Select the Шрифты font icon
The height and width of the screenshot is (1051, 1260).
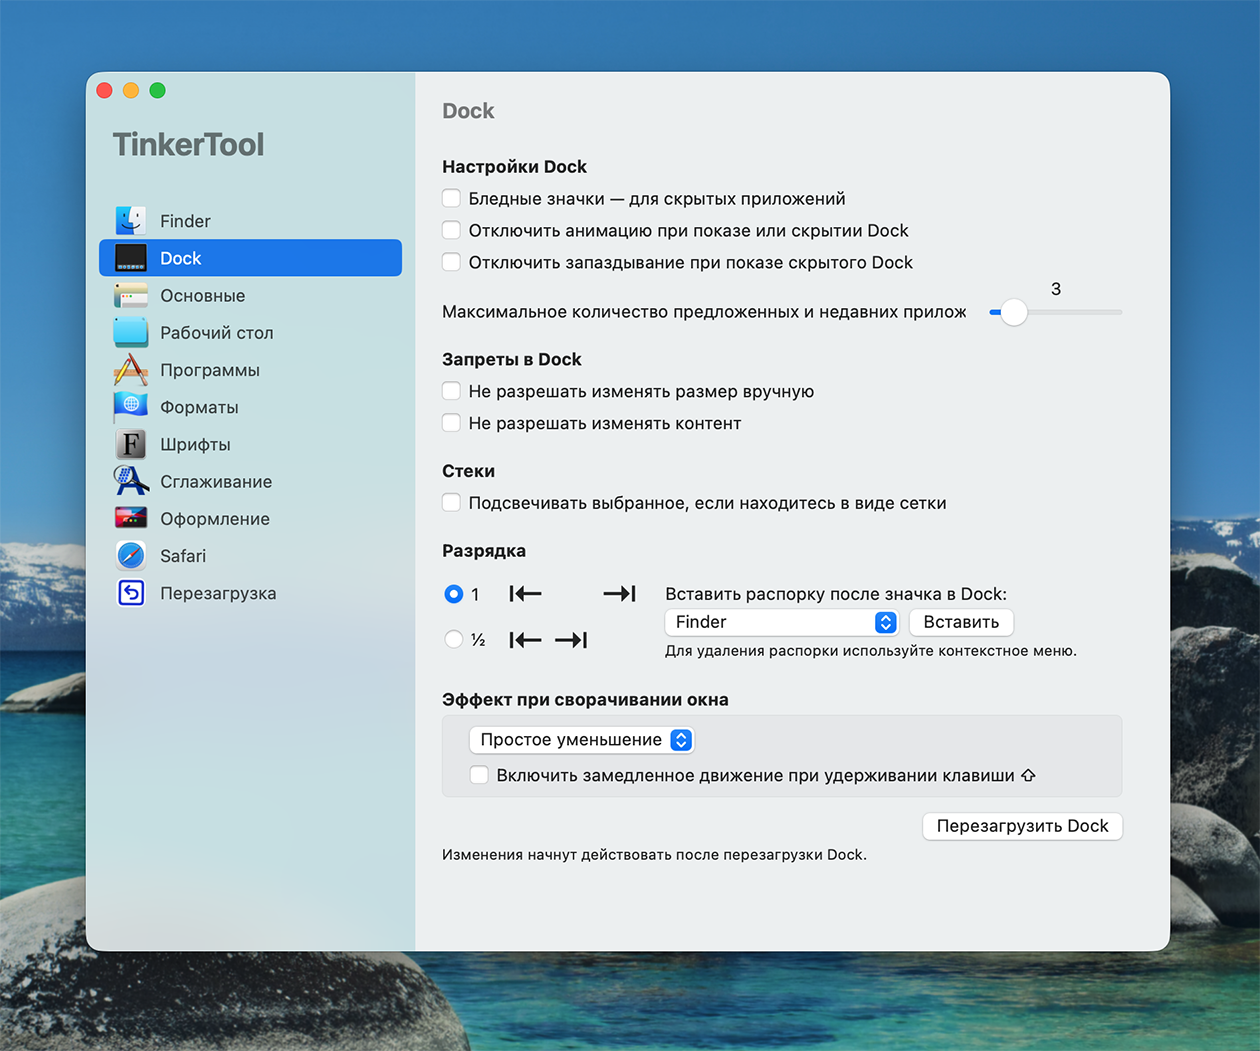pyautogui.click(x=131, y=444)
